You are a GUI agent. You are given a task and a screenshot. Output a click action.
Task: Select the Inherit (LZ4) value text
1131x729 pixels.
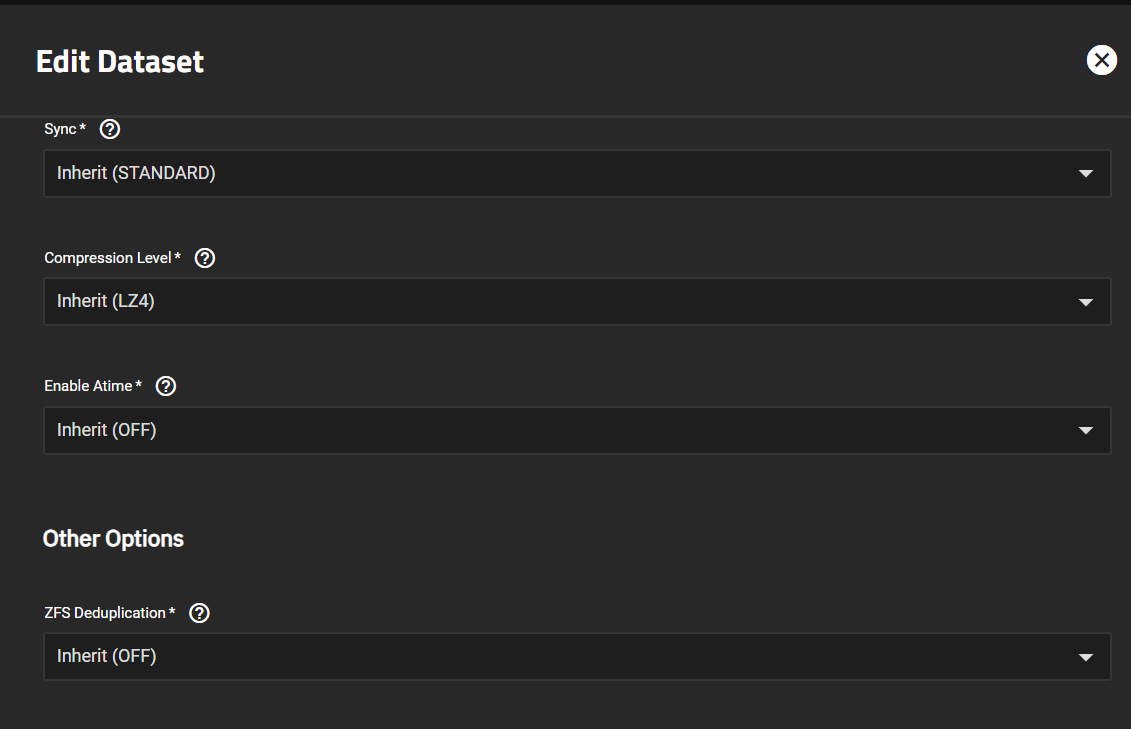(x=106, y=301)
